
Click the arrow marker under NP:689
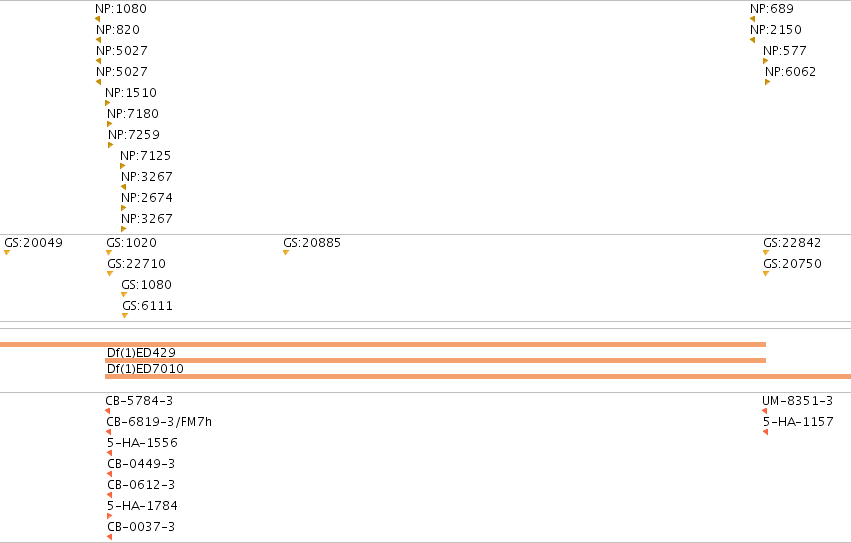coord(752,19)
